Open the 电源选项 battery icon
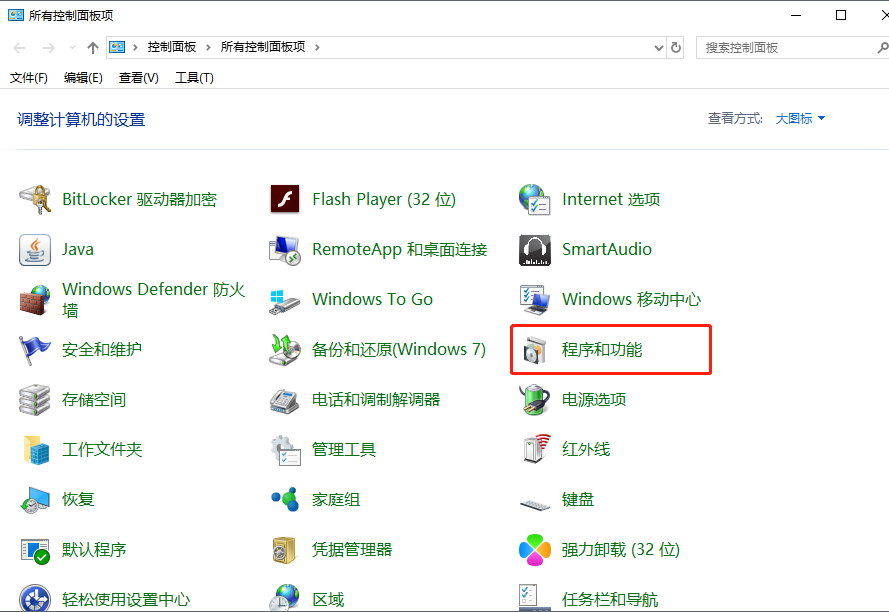Viewport: 889px width, 612px height. coord(535,399)
